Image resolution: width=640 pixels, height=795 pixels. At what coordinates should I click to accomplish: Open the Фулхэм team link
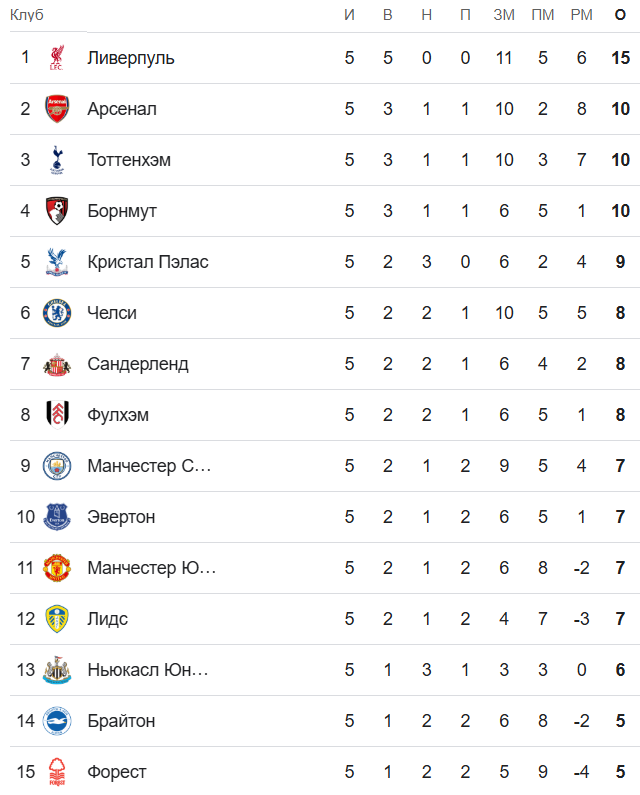118,415
